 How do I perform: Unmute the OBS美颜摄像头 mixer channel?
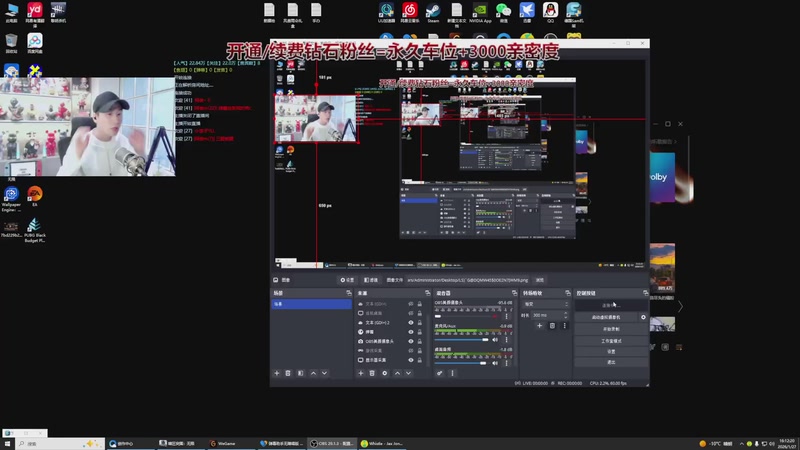coord(495,316)
